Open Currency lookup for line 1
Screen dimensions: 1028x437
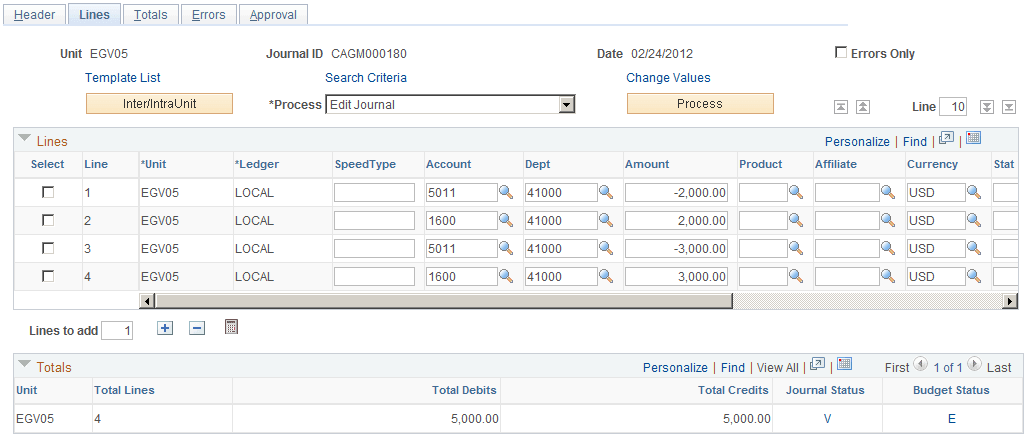pos(974,192)
